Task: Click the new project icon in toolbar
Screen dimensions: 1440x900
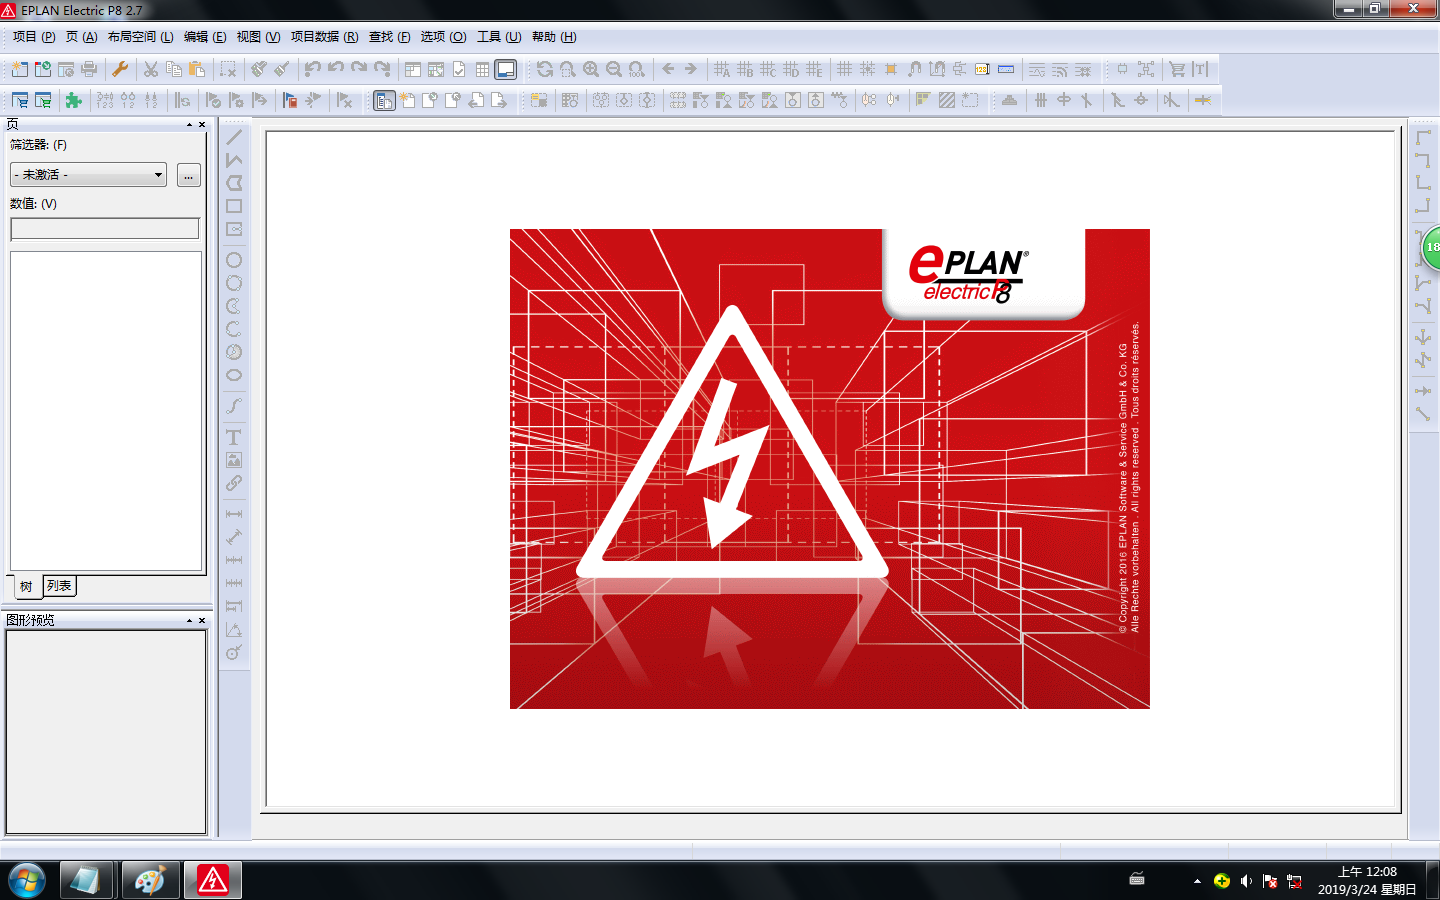Action: (x=19, y=69)
